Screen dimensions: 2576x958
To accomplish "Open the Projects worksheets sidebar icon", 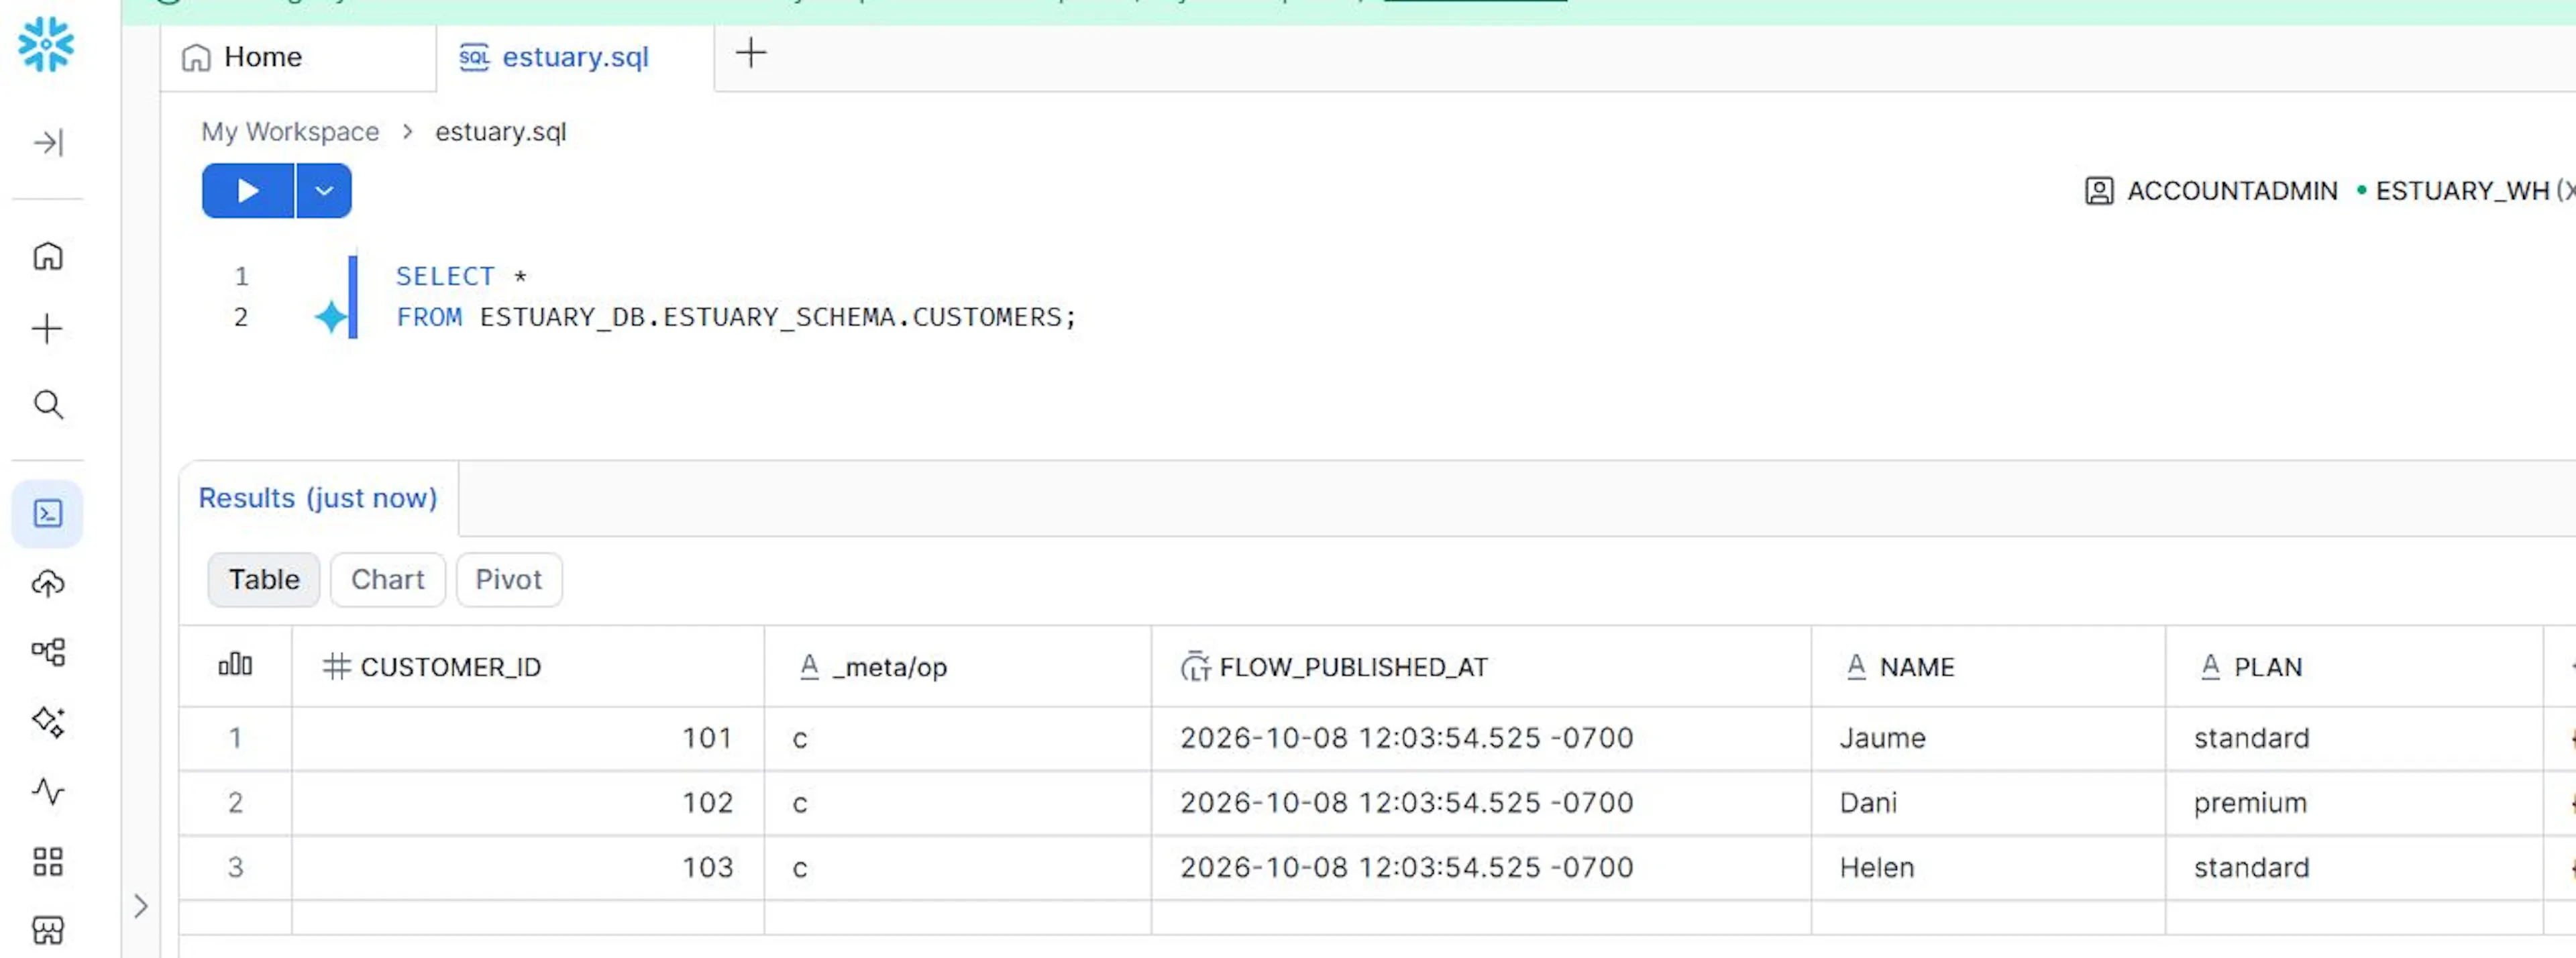I will (47, 514).
